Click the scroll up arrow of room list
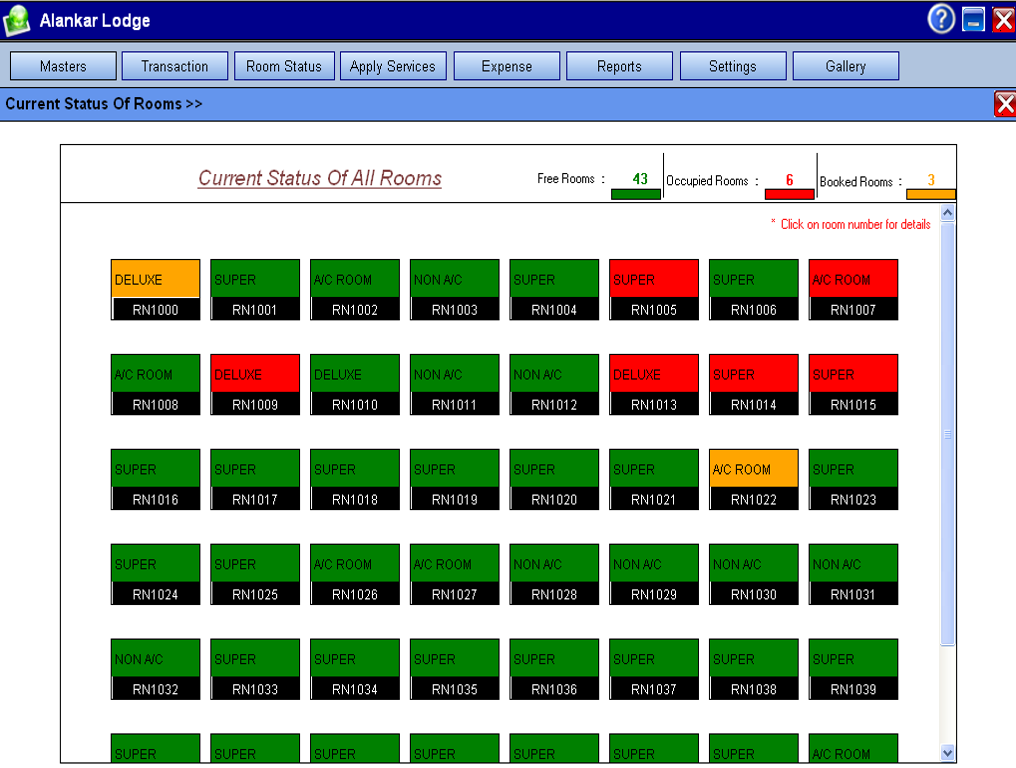The image size is (1016, 768). (948, 213)
